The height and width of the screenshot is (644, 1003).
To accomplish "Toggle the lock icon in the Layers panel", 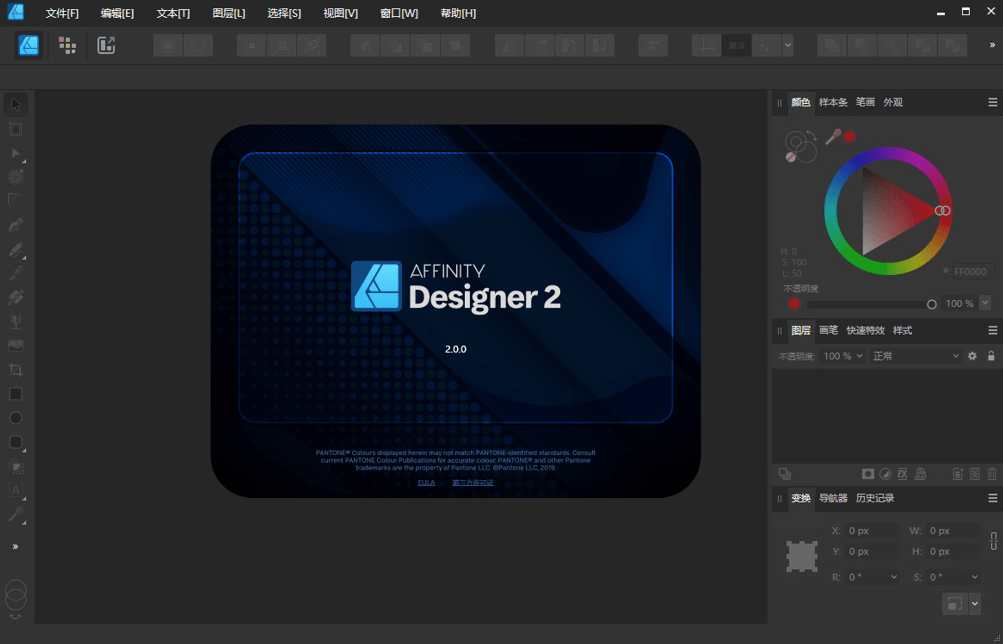I will [x=991, y=356].
